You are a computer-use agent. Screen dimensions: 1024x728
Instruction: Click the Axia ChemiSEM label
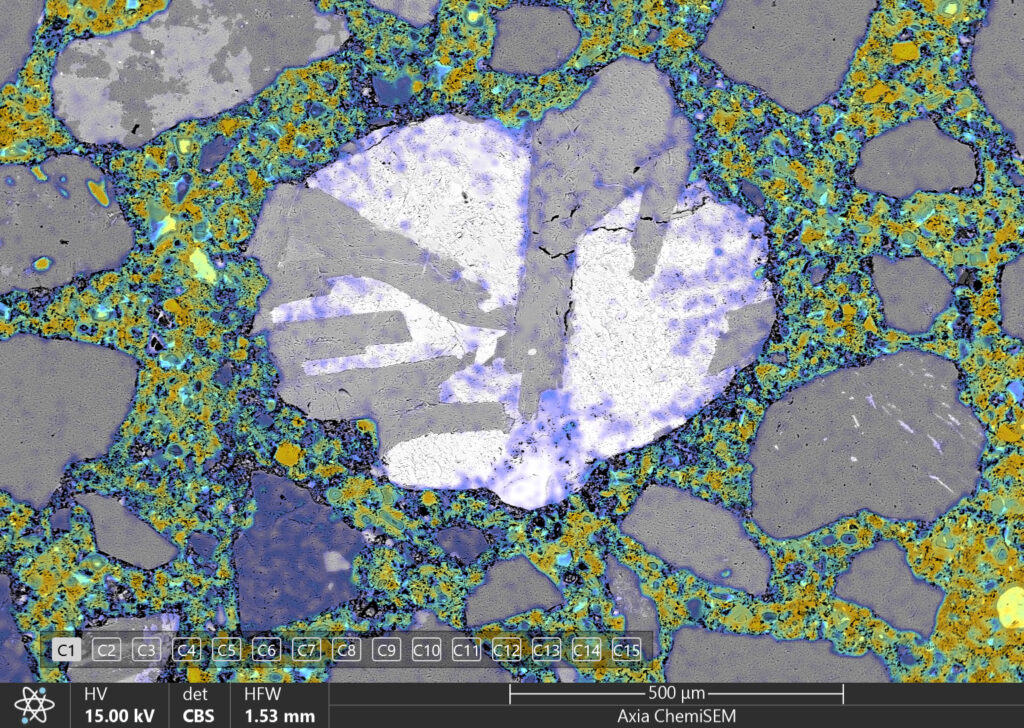676,716
